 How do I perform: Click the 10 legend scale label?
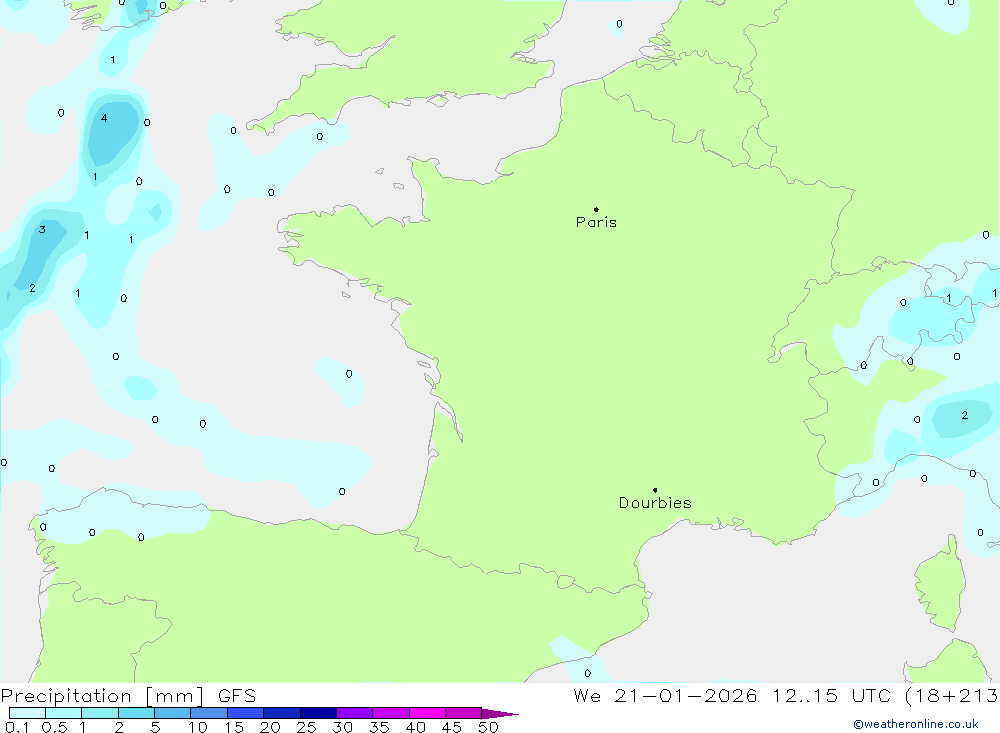pos(197,727)
